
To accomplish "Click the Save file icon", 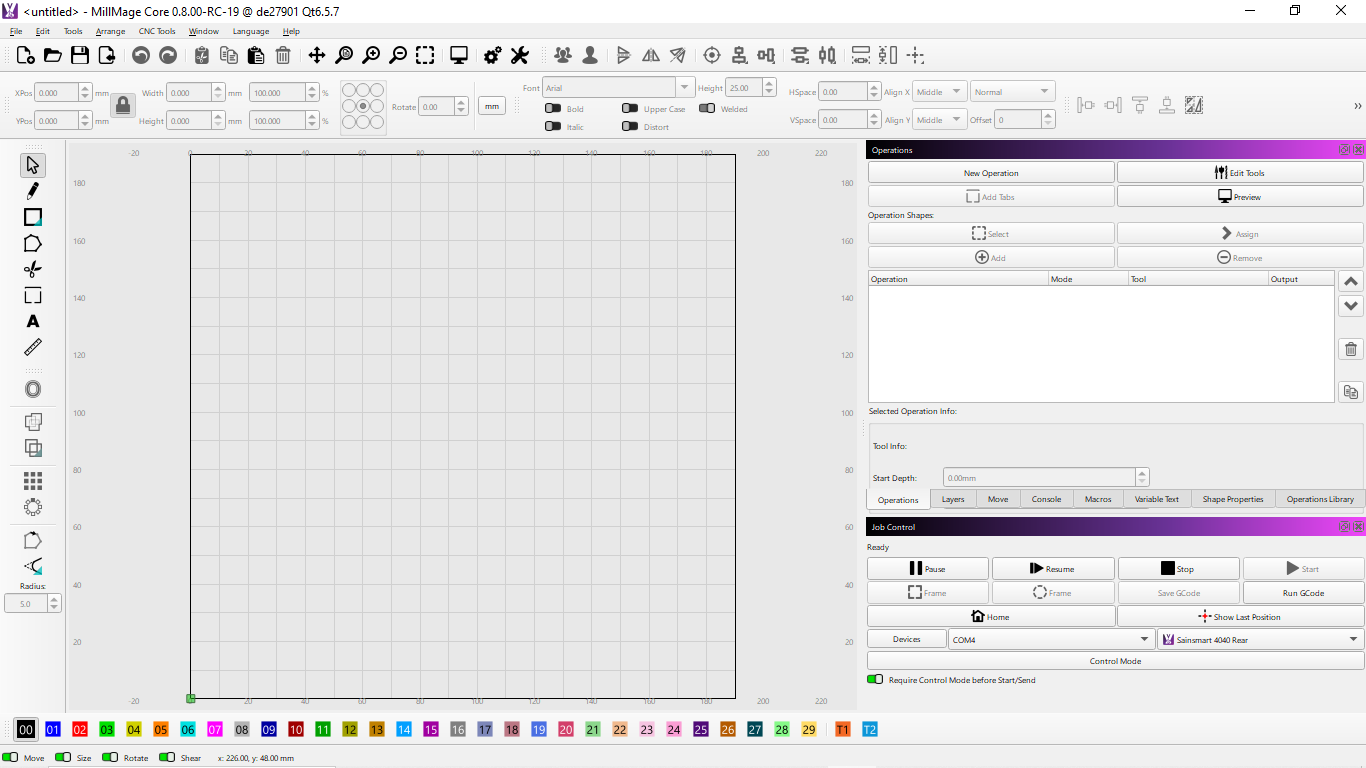I will [79, 55].
